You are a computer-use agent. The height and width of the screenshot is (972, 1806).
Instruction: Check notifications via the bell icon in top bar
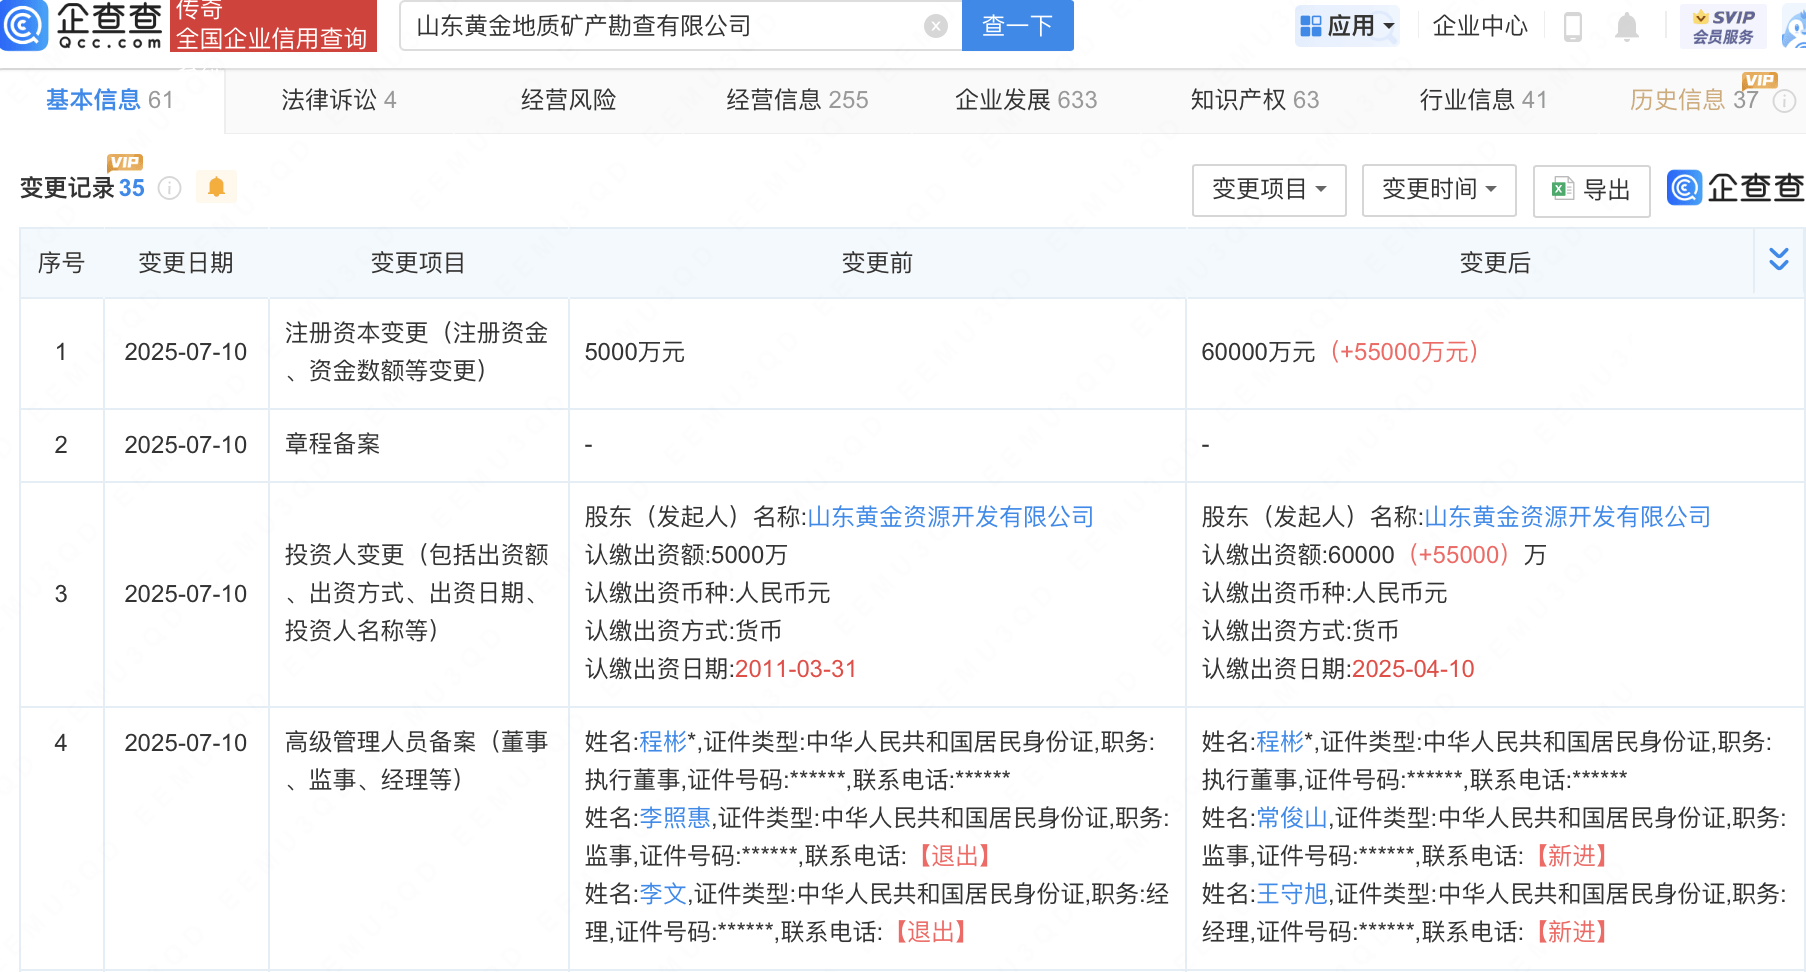click(1625, 28)
